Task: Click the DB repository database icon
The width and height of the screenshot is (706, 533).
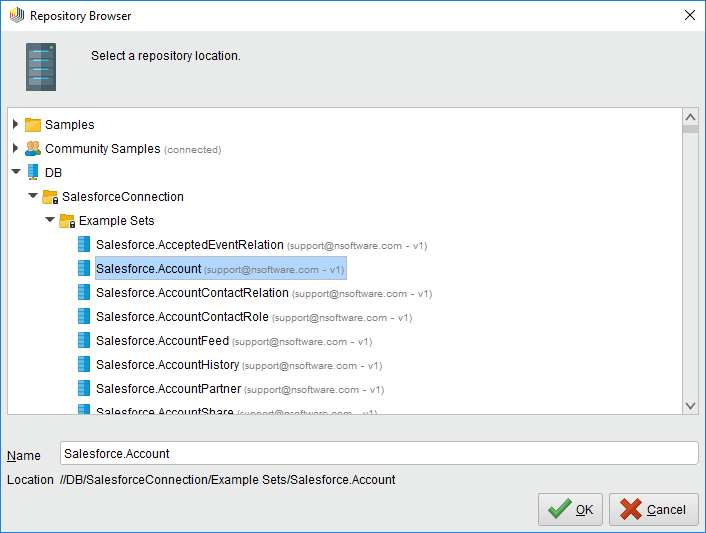Action: pos(33,173)
